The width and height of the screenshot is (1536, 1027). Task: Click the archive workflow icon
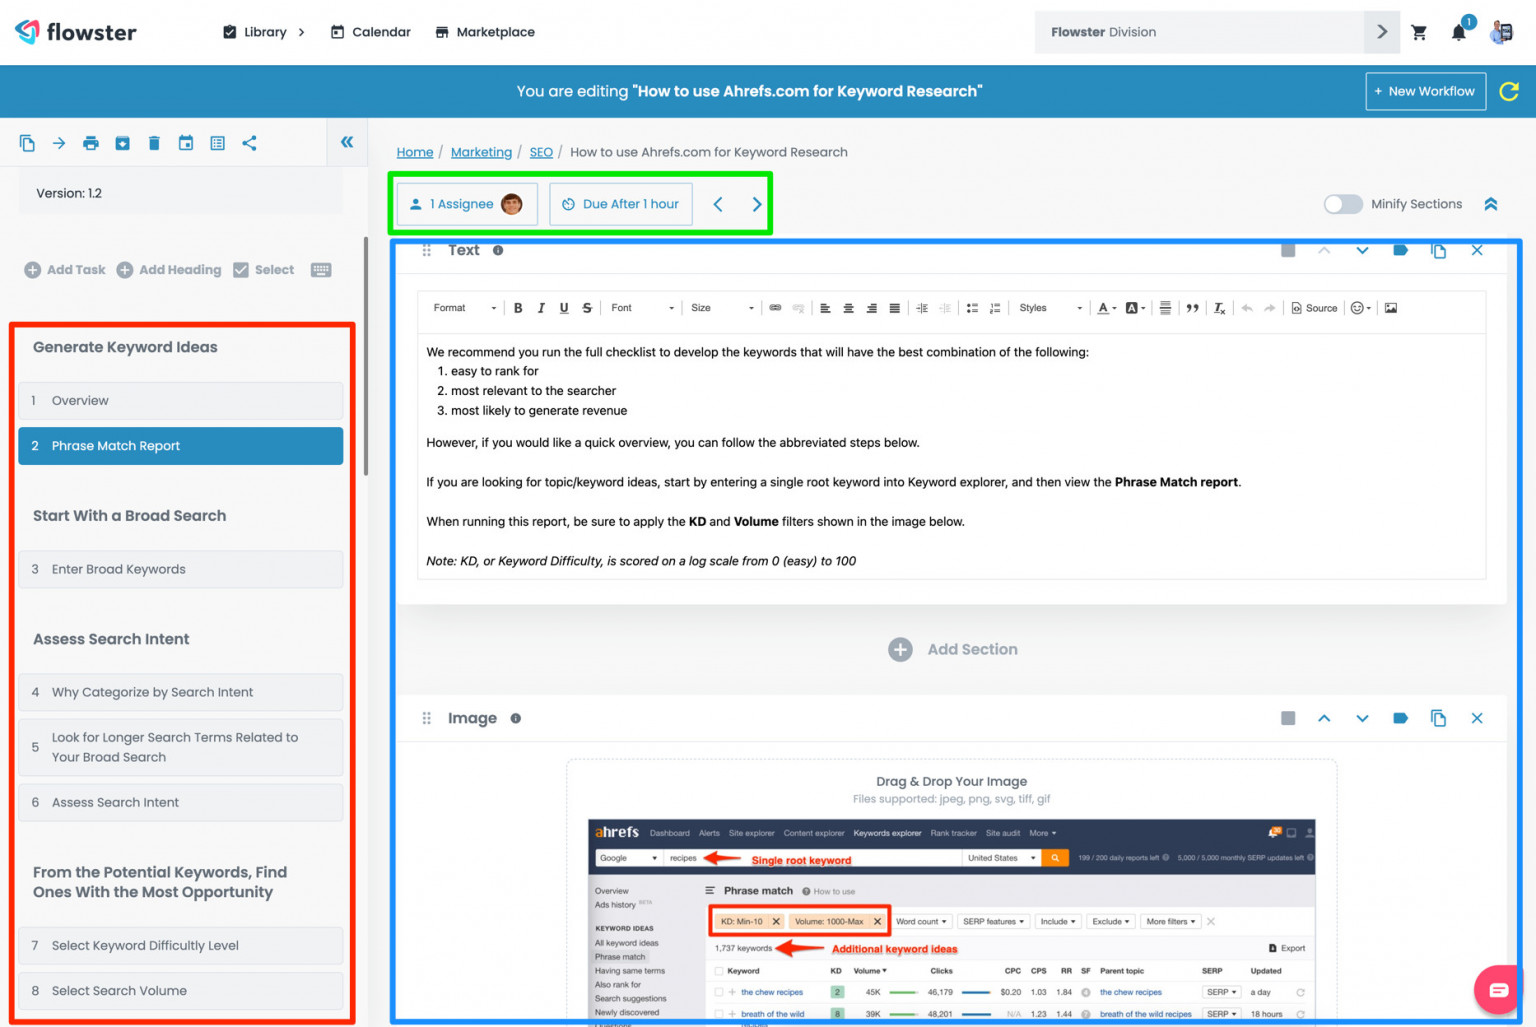tap(122, 143)
